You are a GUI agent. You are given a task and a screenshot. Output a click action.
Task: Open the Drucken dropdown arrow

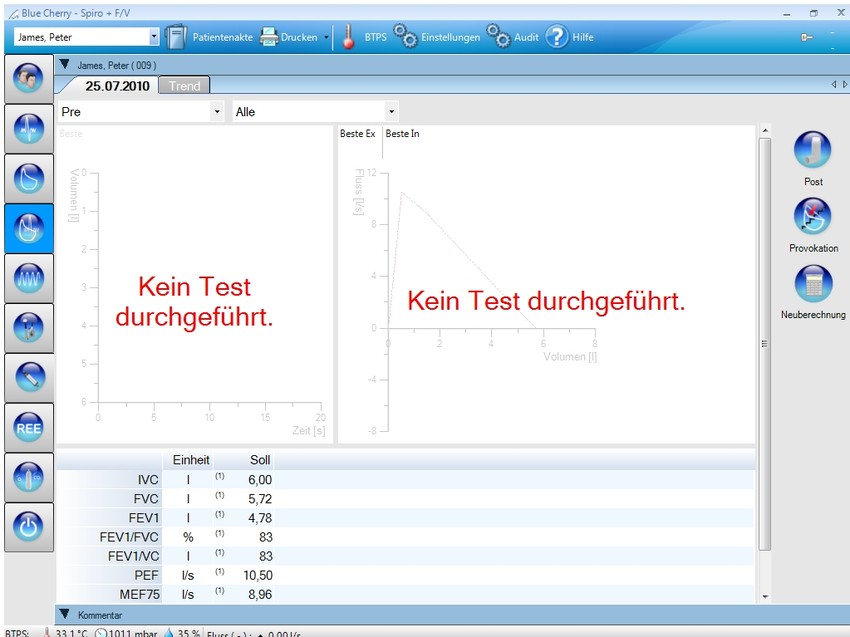tap(326, 37)
